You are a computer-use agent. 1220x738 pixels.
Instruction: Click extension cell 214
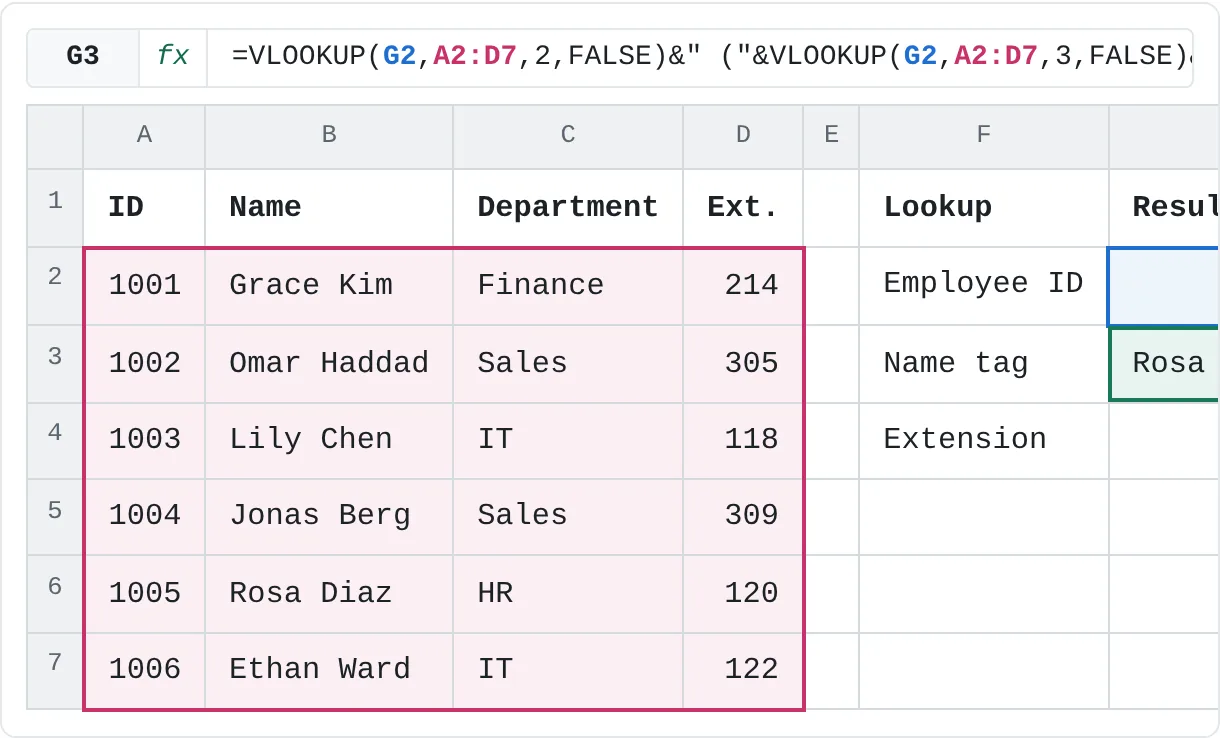[743, 286]
